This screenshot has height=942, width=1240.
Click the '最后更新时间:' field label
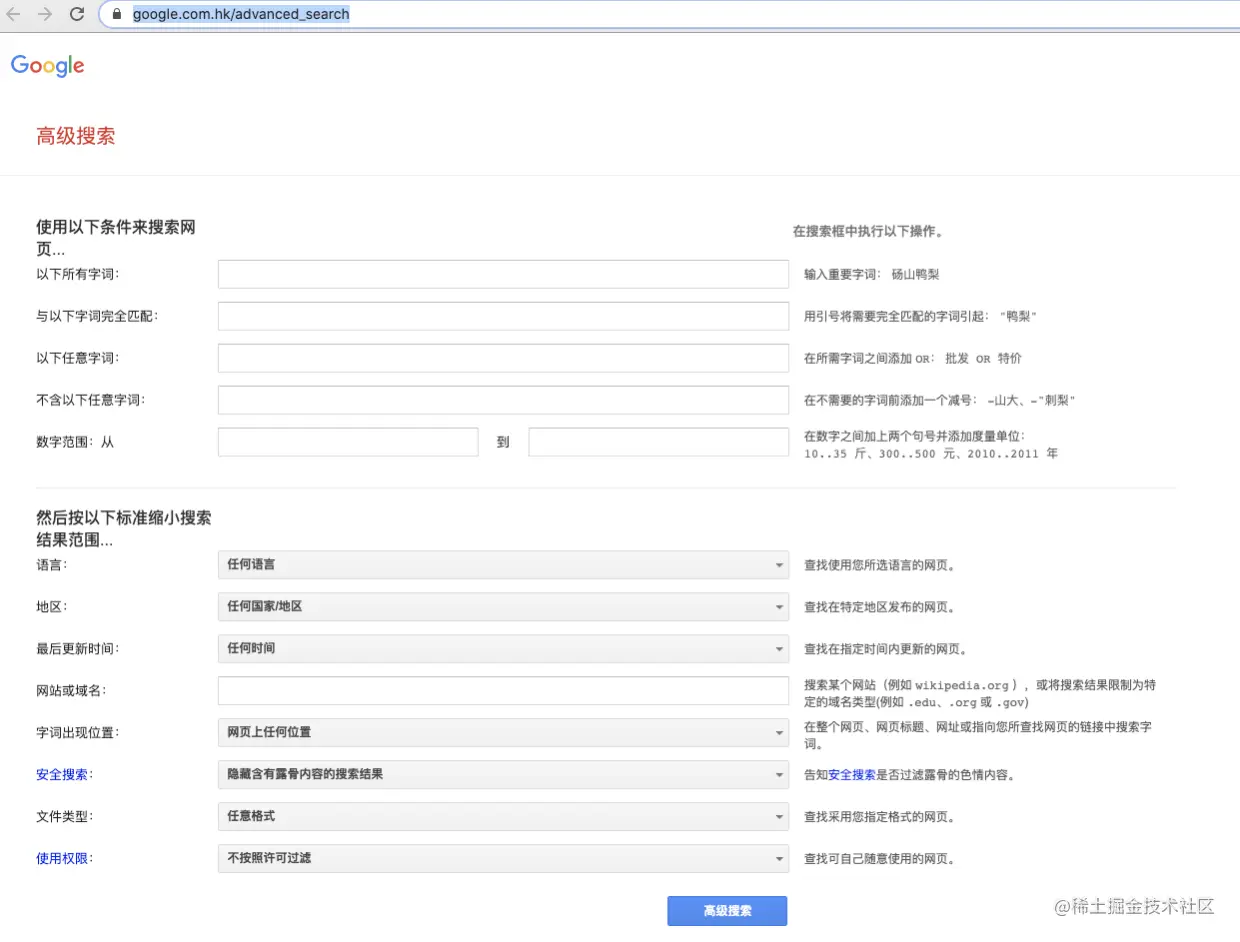click(x=76, y=648)
